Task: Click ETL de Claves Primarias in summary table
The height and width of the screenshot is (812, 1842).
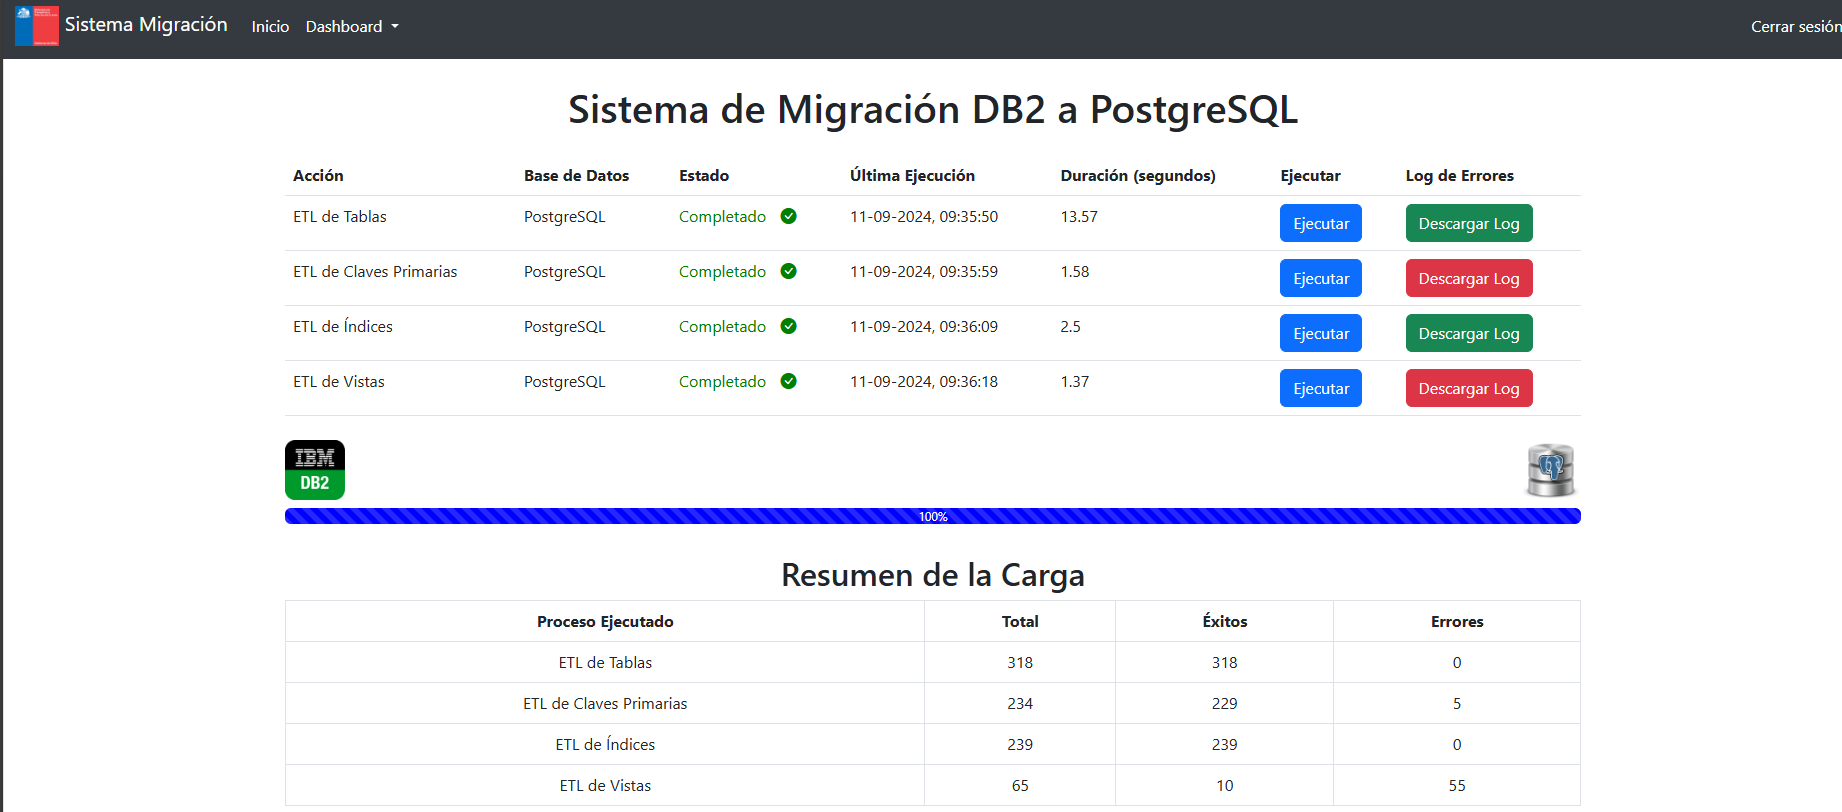Action: 605,703
